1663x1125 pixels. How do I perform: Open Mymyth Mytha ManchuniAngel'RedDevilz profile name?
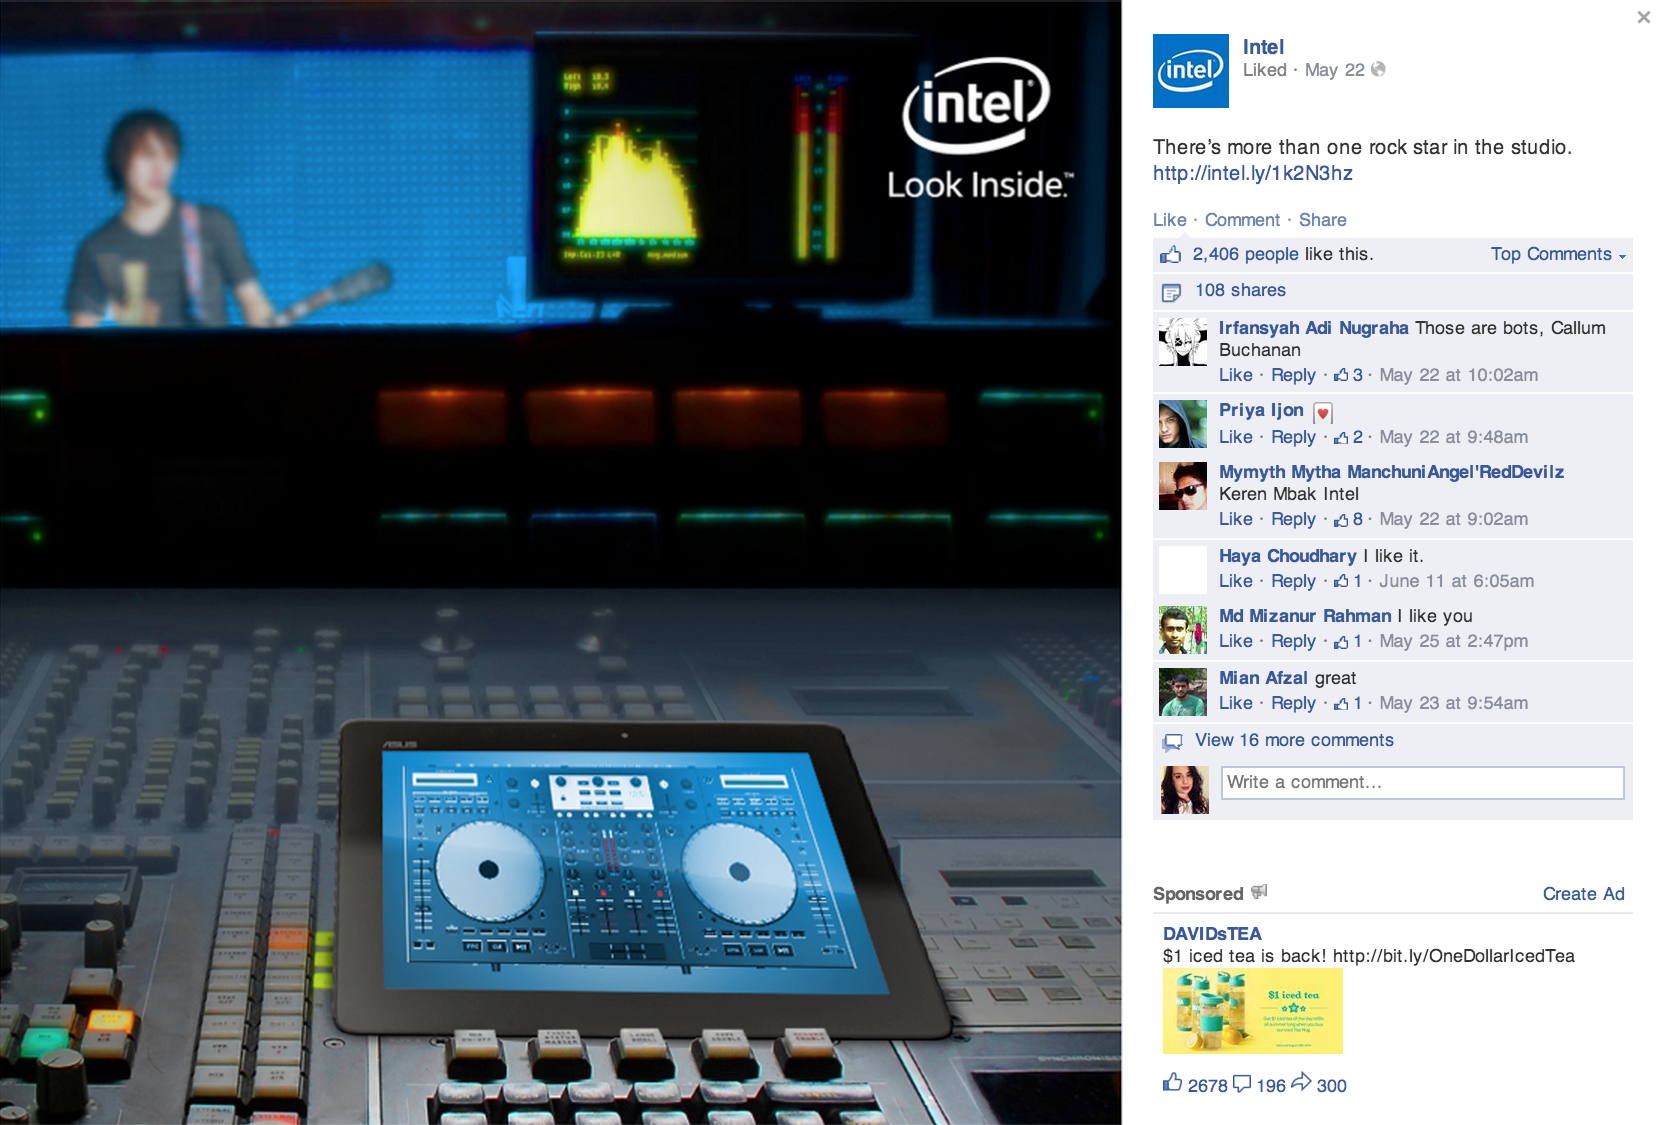click(1391, 472)
